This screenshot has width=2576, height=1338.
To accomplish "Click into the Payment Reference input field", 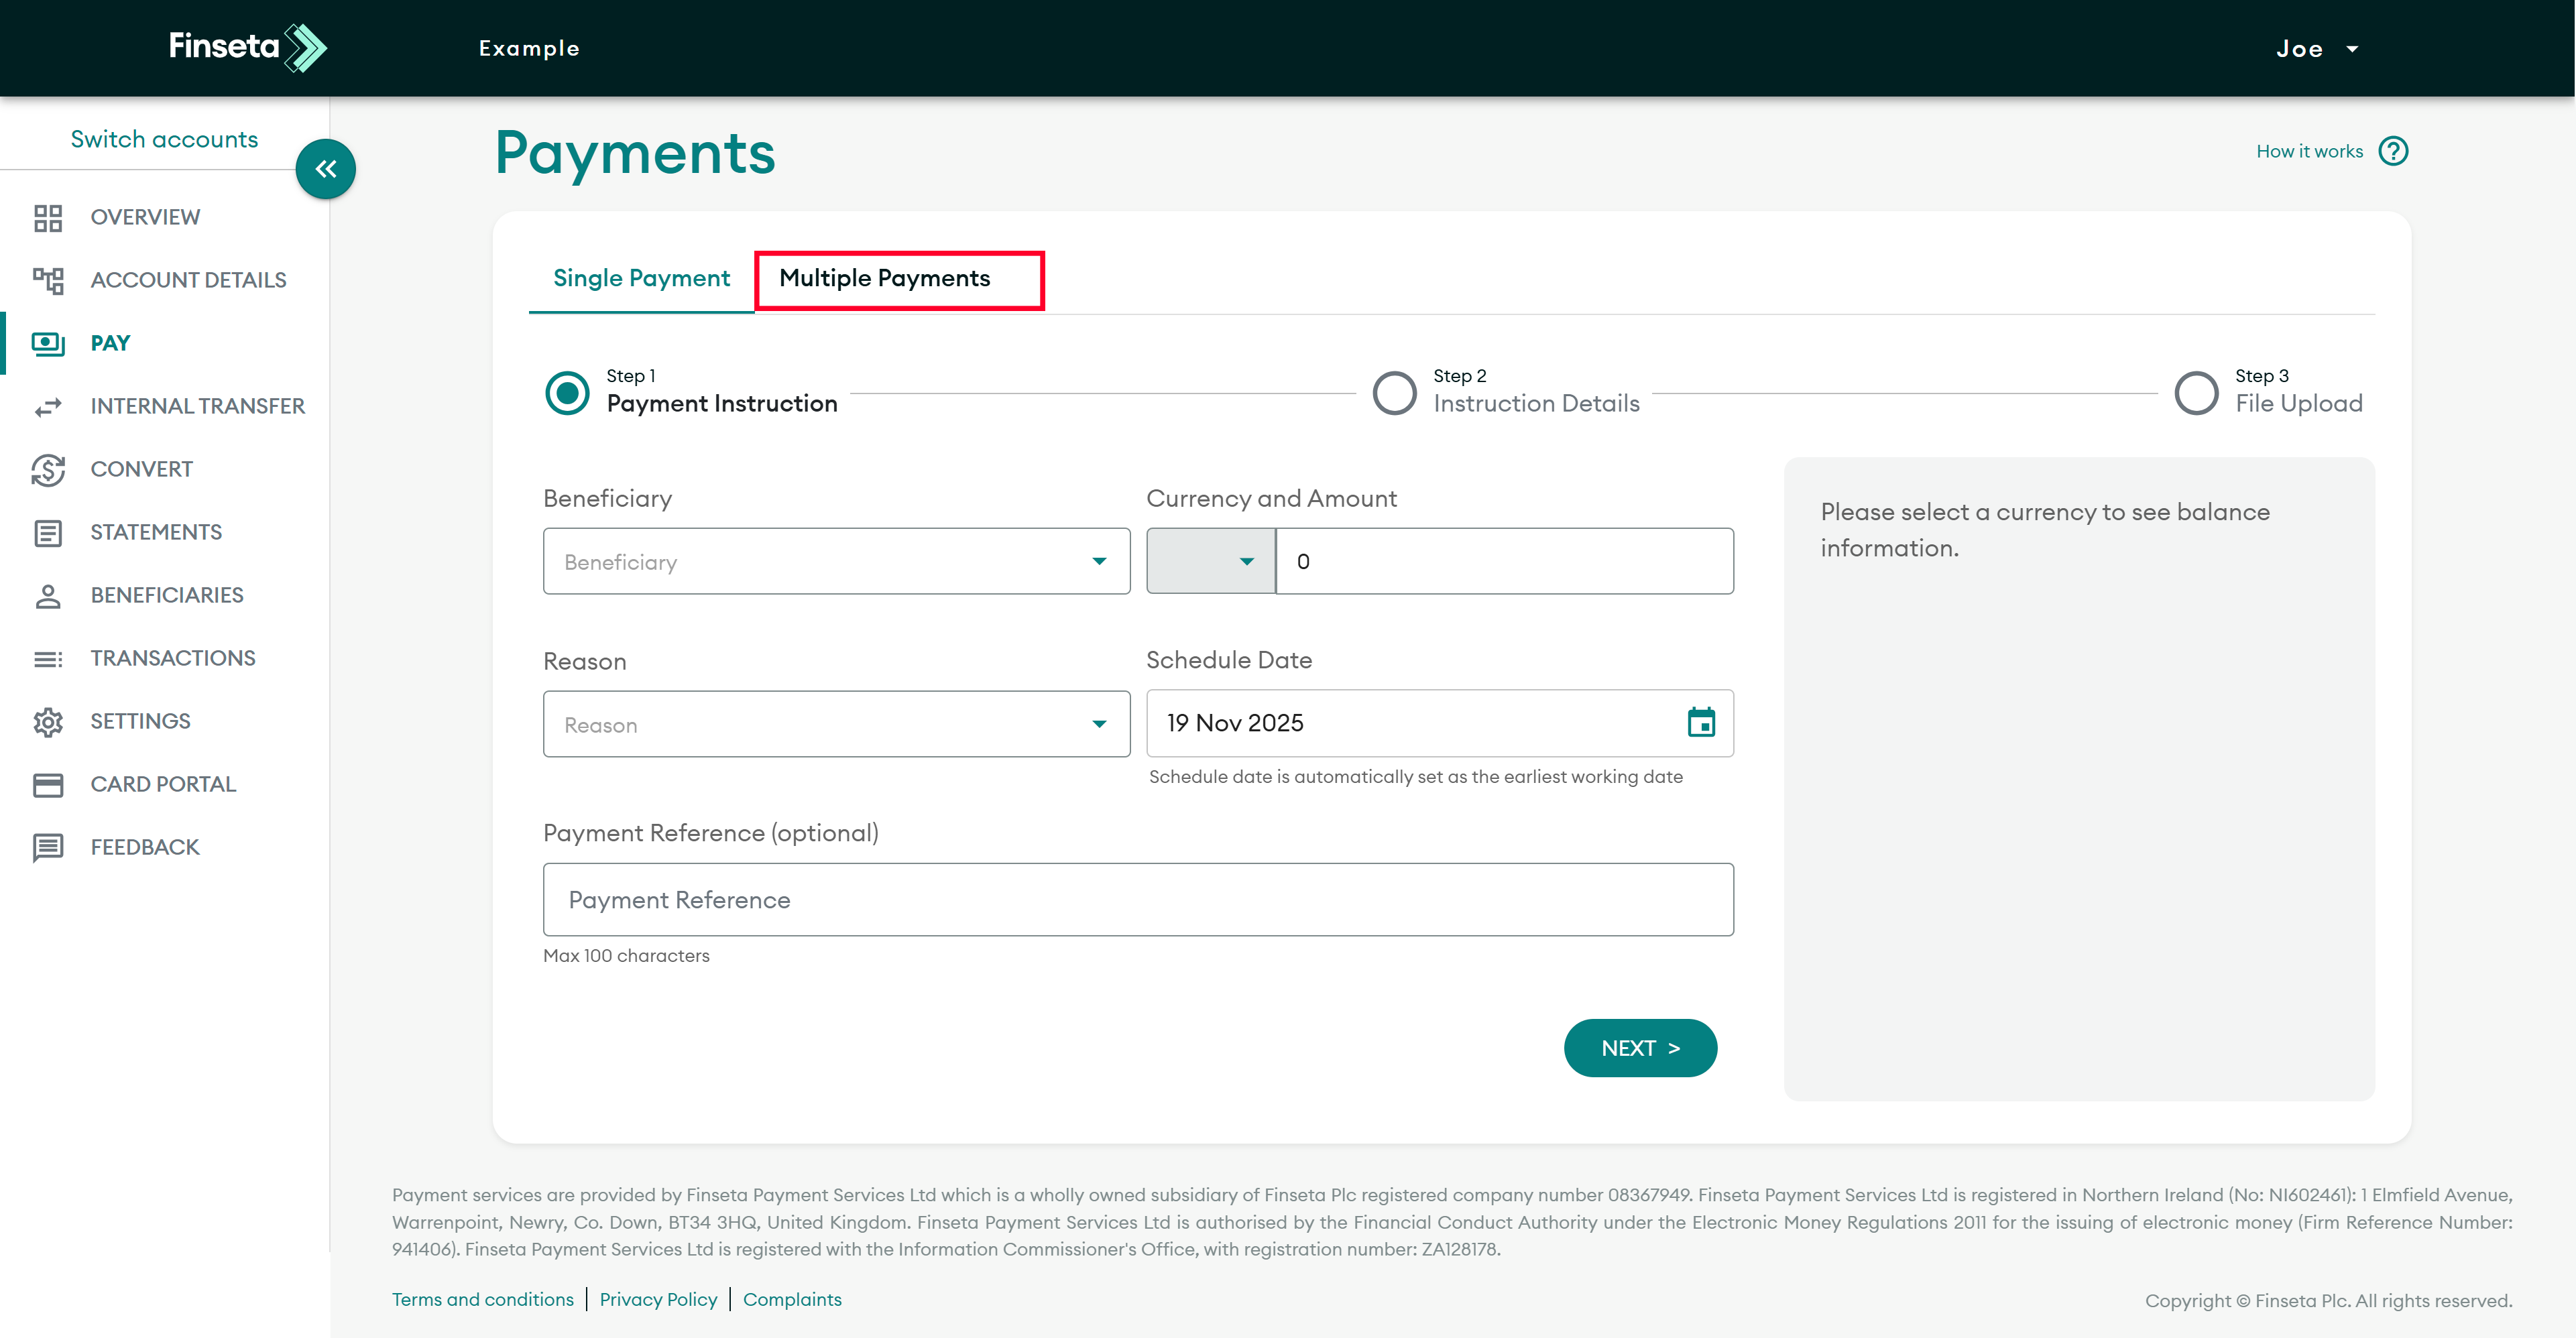I will (x=1137, y=899).
